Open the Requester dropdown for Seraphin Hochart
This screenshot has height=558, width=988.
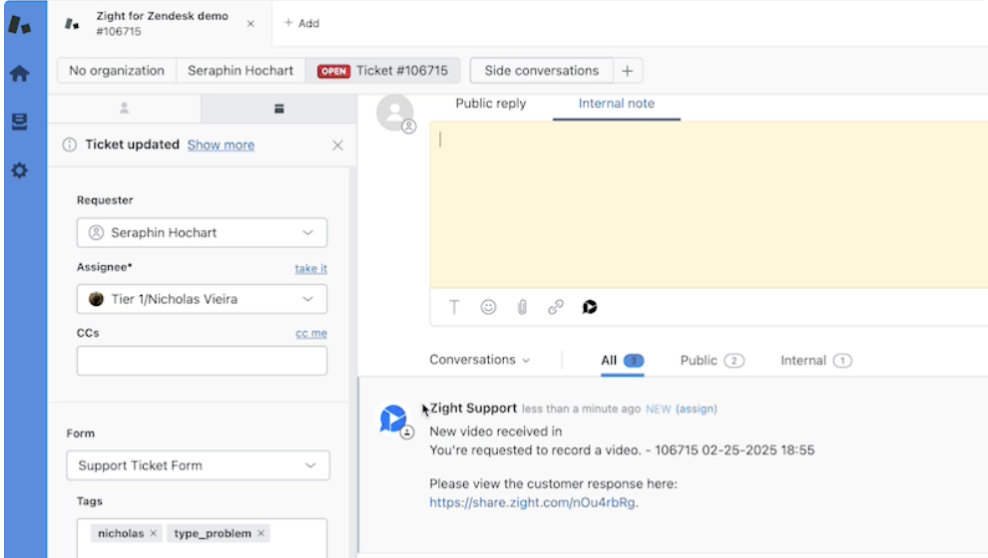[x=202, y=232]
